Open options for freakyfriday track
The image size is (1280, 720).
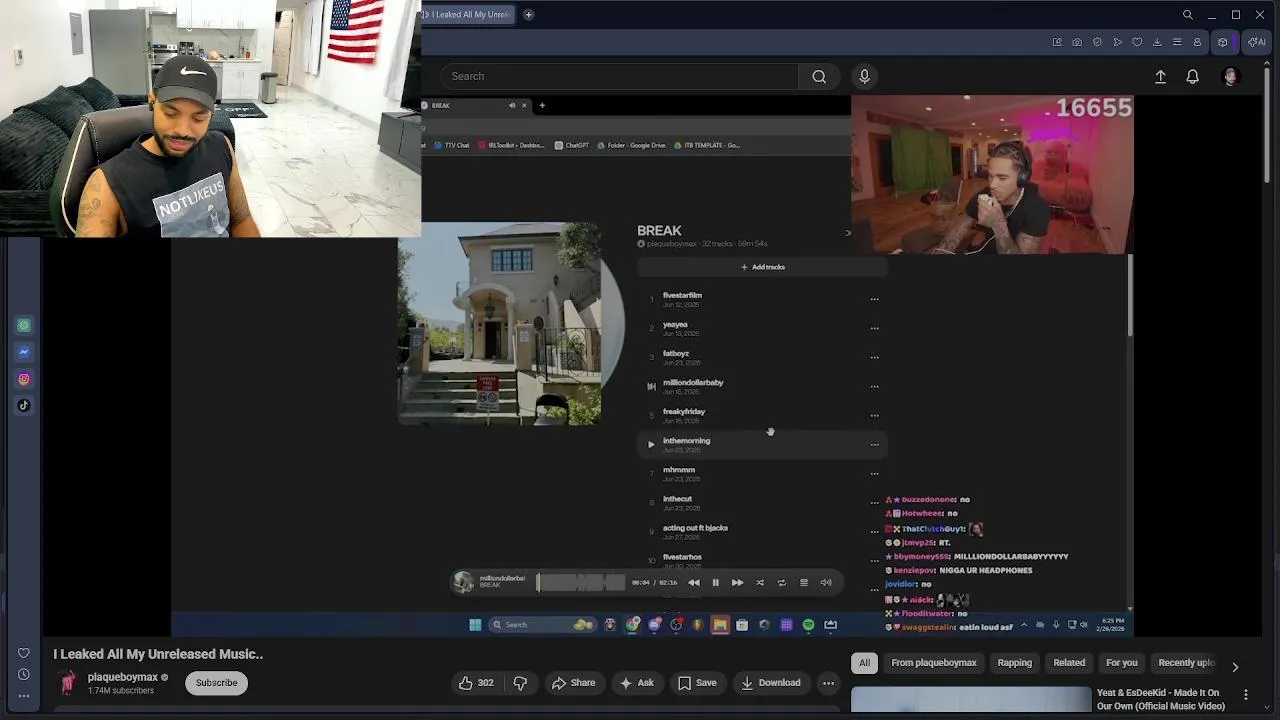point(874,415)
